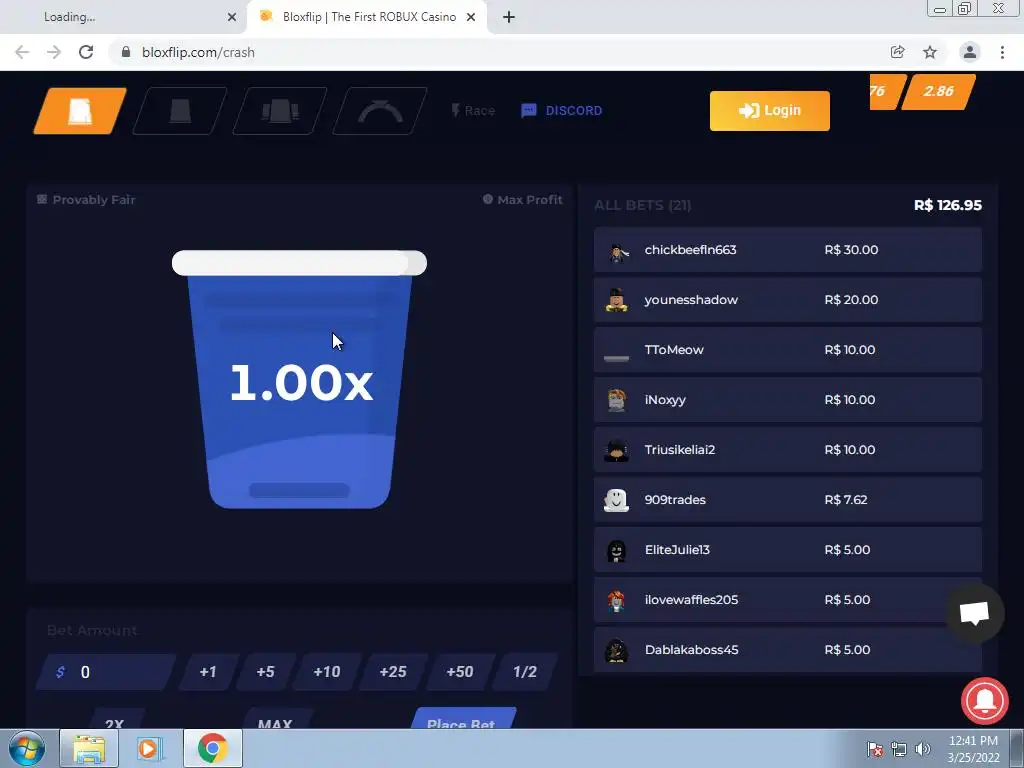Bookmark this page with star
Viewport: 1024px width, 768px height.
[930, 52]
